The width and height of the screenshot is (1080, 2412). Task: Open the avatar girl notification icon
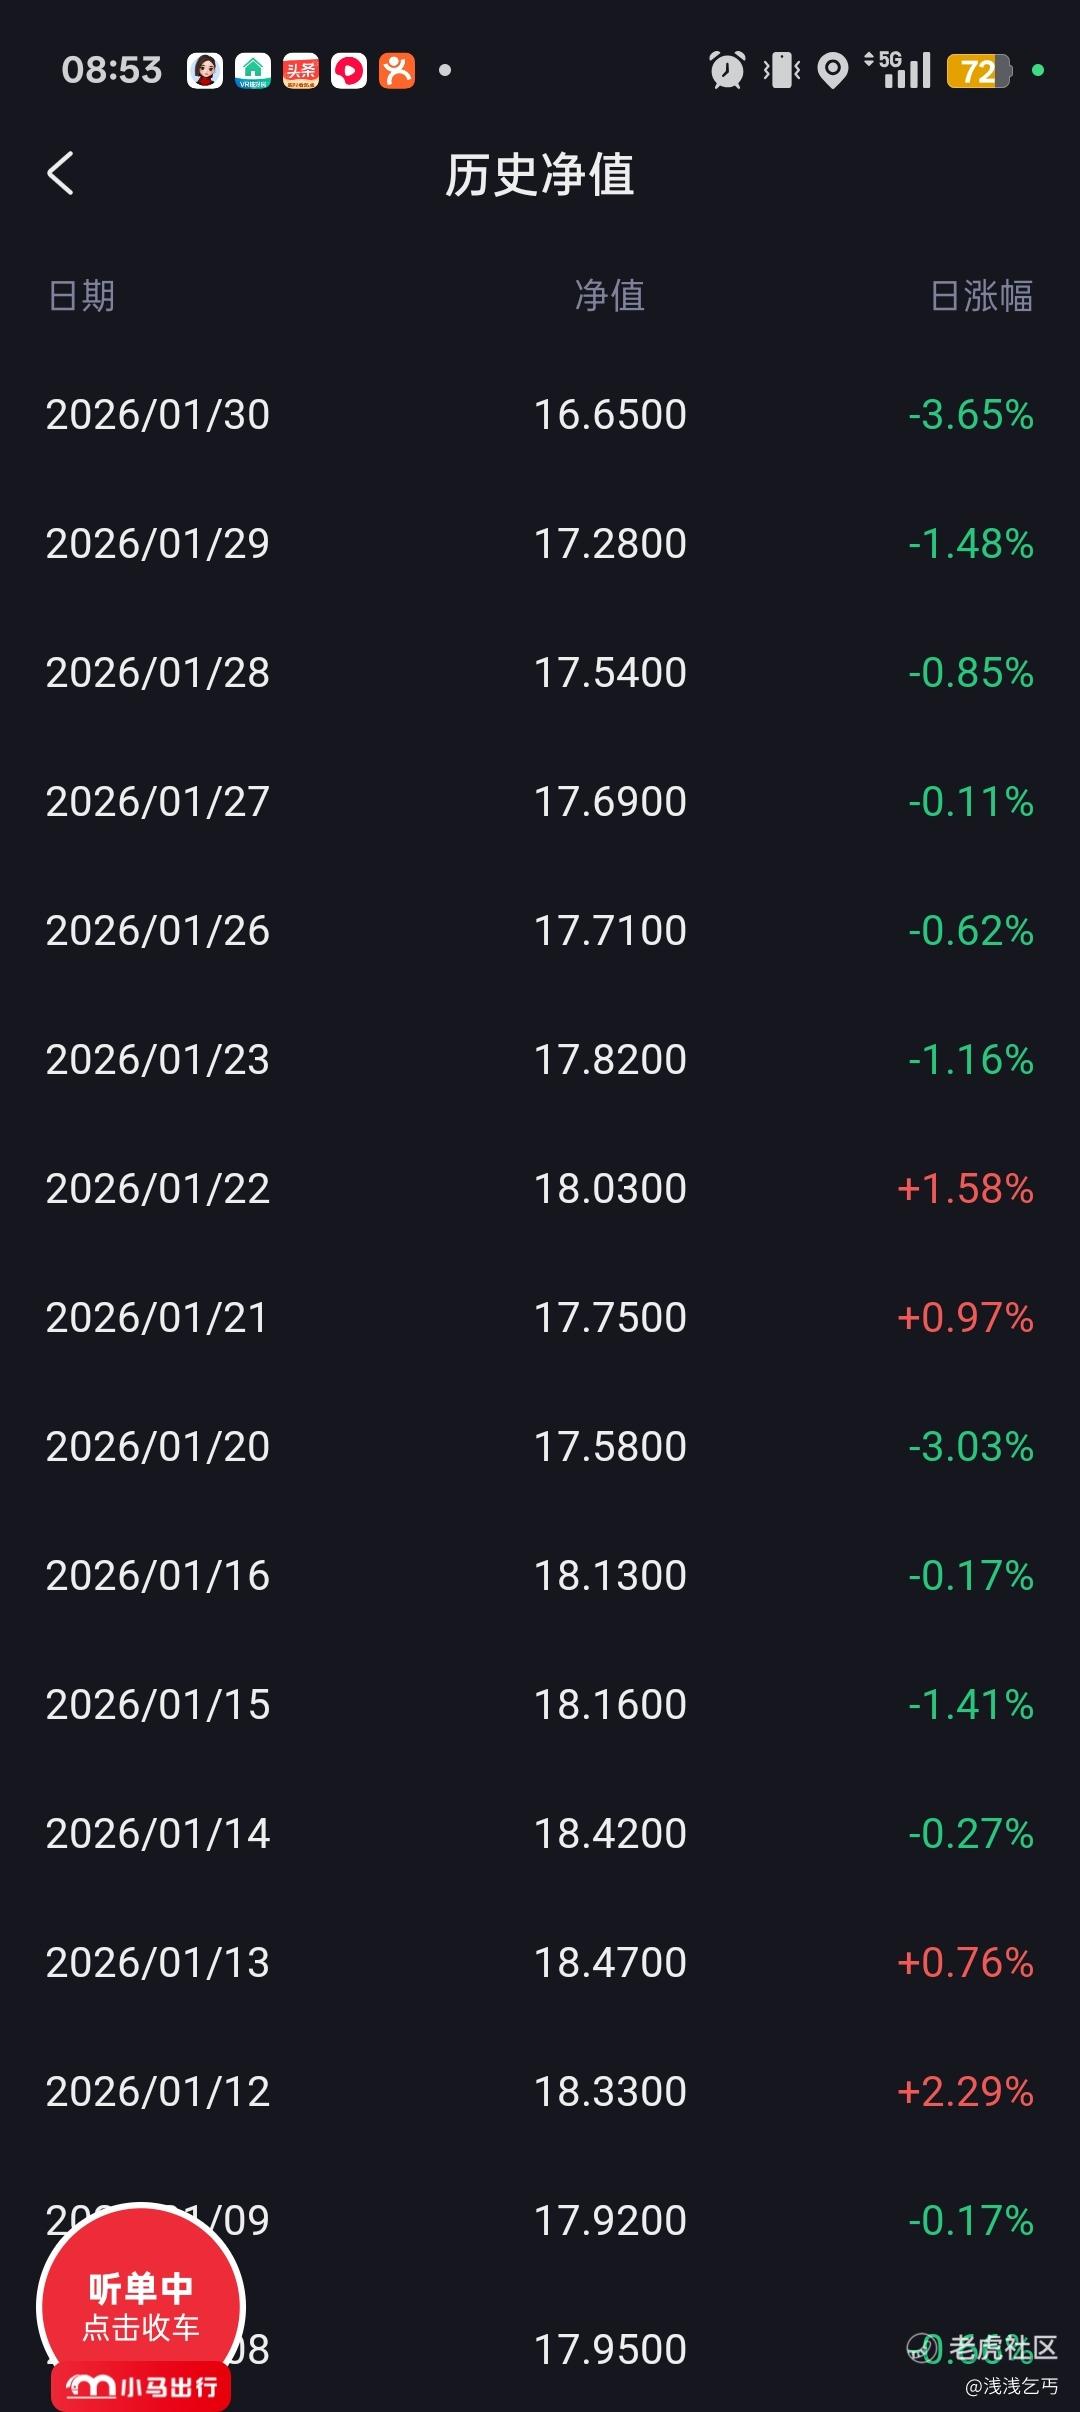tap(205, 71)
